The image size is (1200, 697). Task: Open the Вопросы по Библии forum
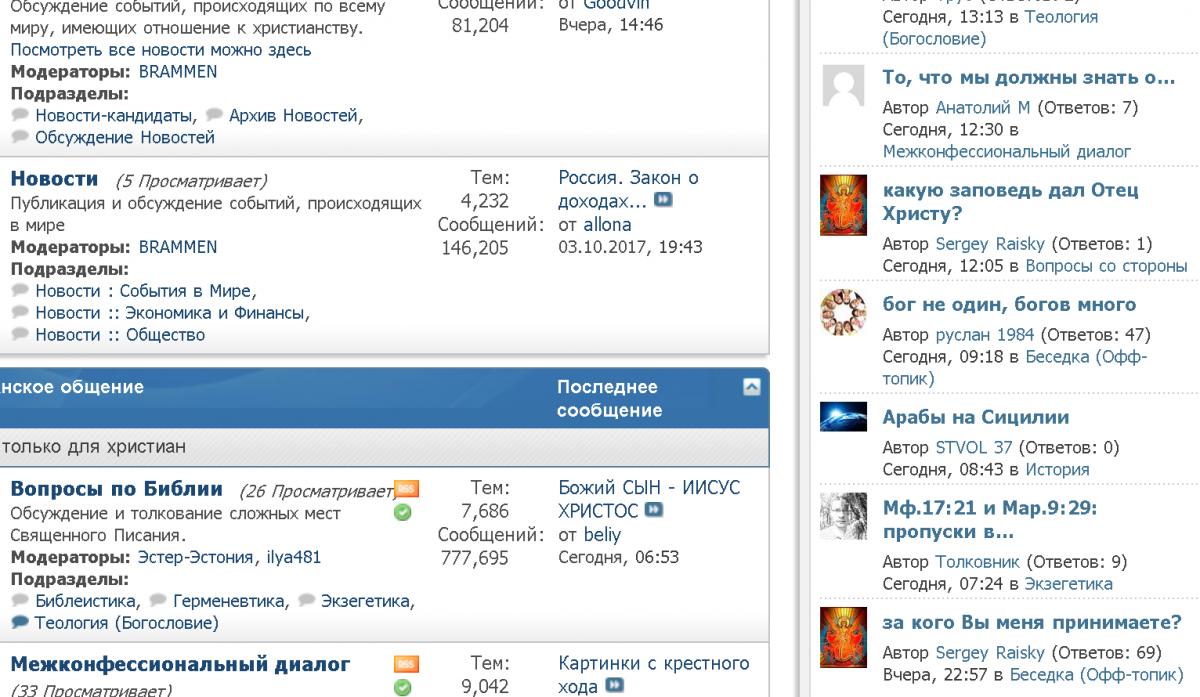pos(116,489)
